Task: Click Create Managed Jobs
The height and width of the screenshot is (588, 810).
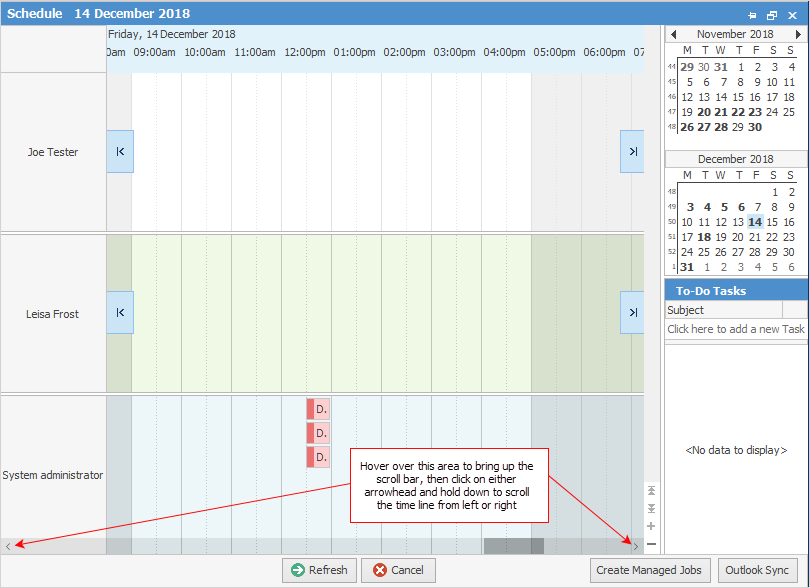Action: (x=650, y=569)
